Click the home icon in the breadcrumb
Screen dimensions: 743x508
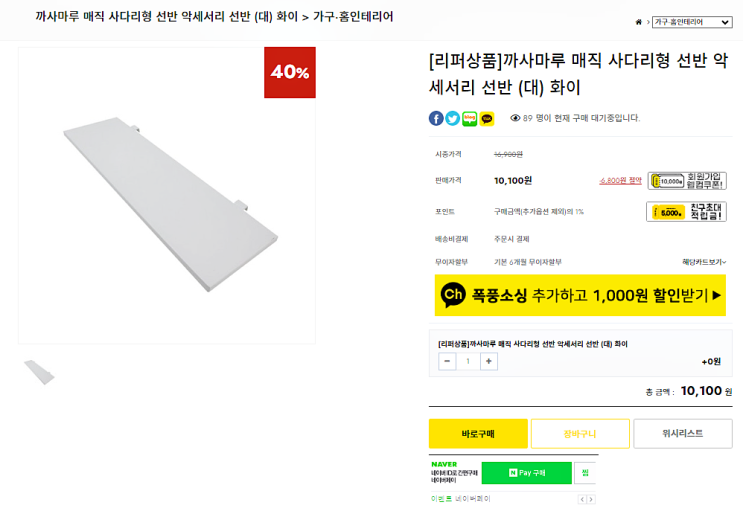point(639,22)
